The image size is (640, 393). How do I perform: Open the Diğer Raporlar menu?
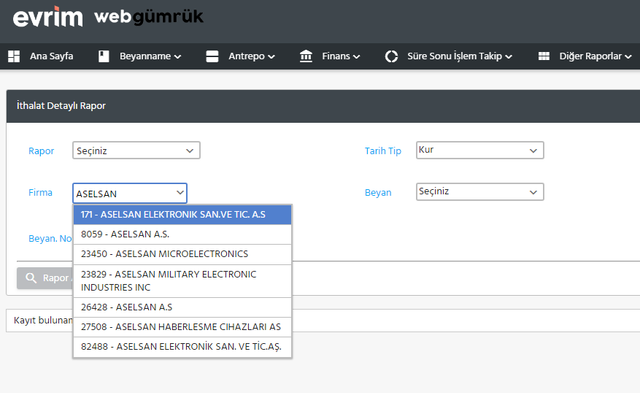[x=595, y=56]
